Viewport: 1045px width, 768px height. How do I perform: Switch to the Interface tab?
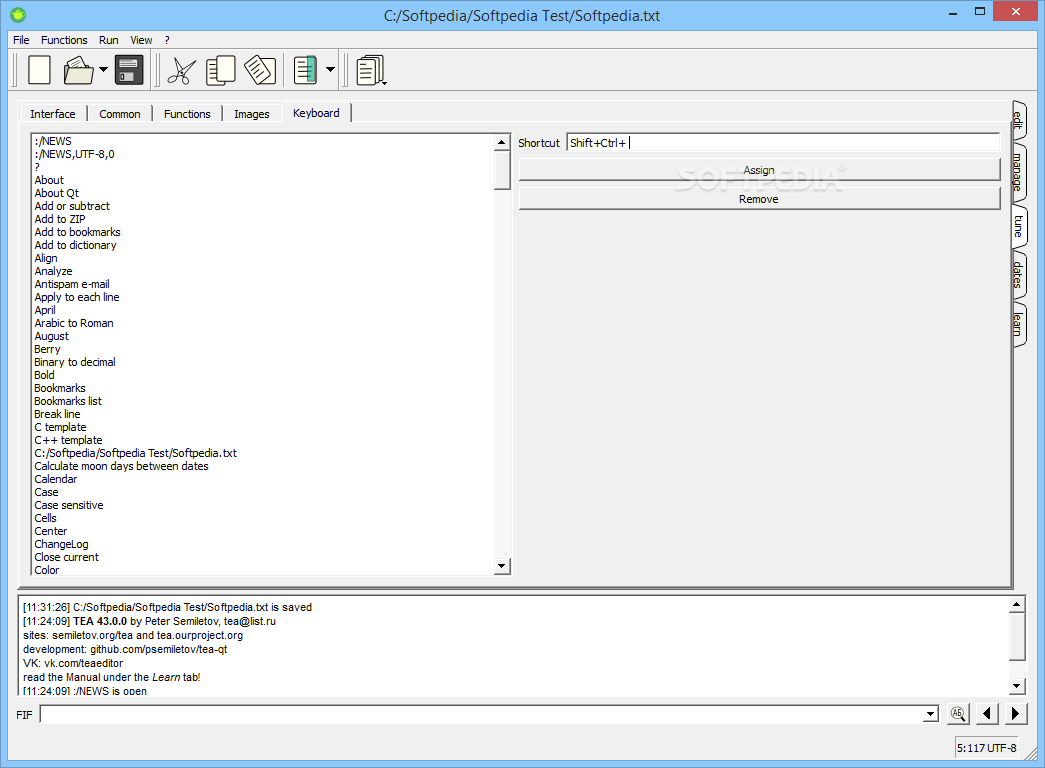[x=53, y=114]
